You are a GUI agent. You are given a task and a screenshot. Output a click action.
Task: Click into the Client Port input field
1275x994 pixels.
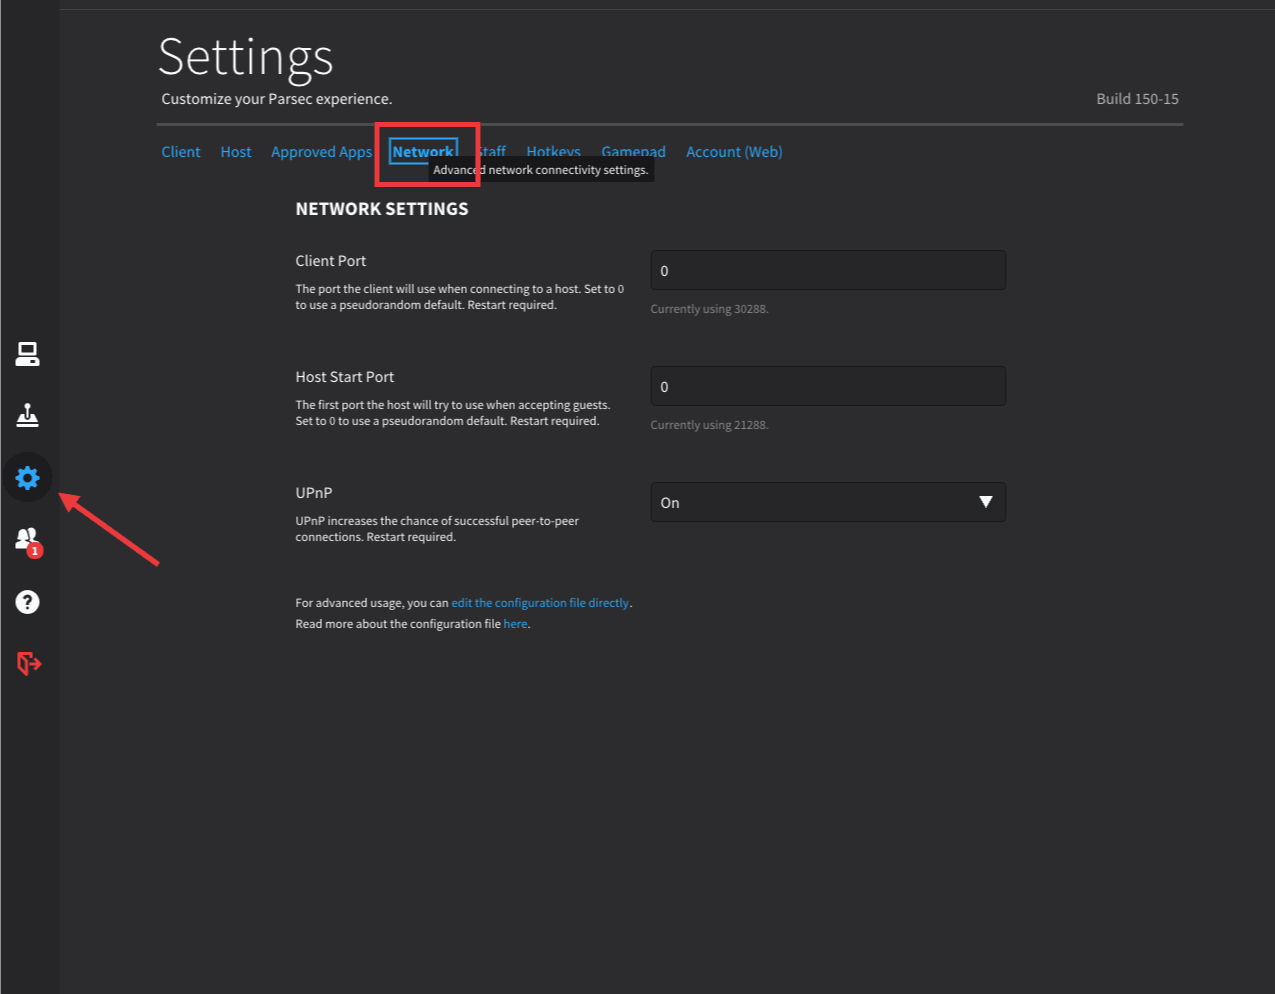pyautogui.click(x=827, y=271)
